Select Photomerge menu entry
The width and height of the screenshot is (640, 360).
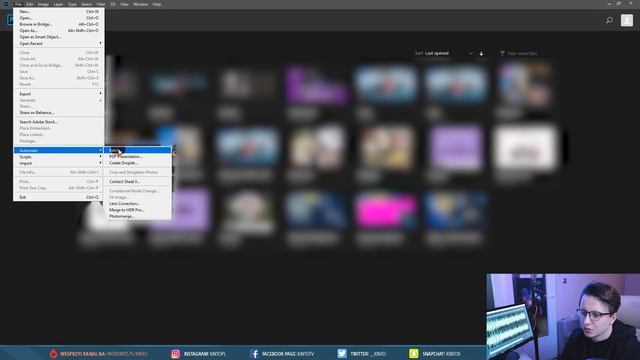coord(138,216)
